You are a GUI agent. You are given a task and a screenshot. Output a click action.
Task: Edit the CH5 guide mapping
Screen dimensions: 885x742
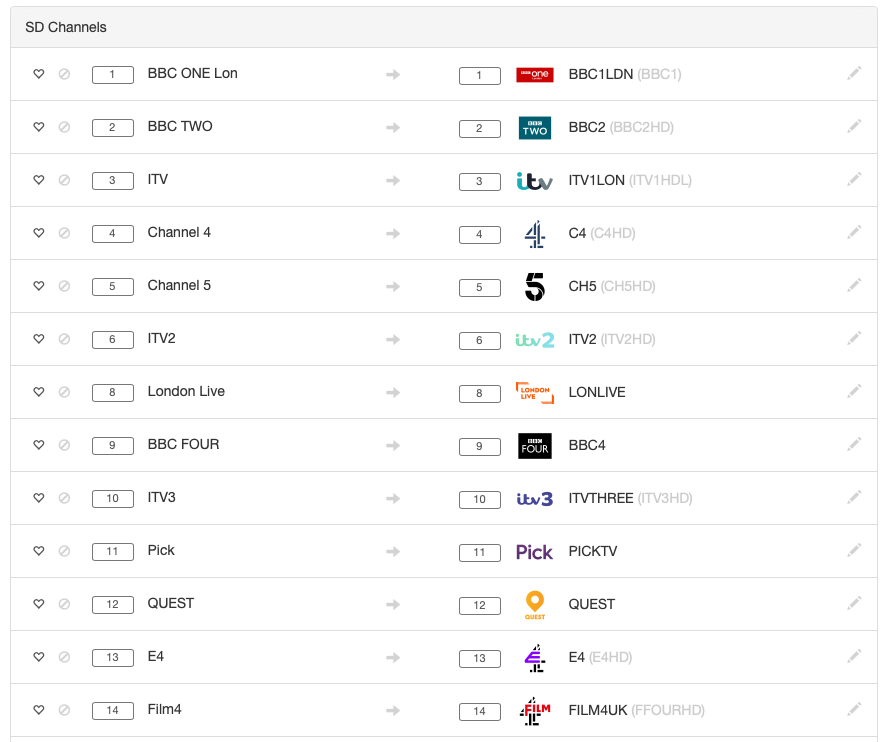click(853, 286)
